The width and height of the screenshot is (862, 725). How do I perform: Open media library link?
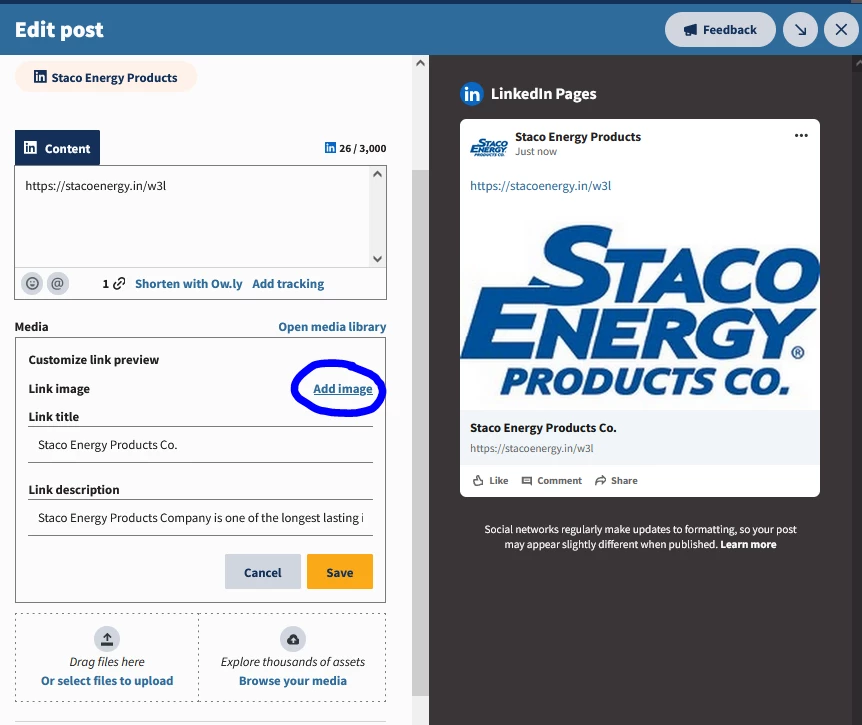pos(332,326)
